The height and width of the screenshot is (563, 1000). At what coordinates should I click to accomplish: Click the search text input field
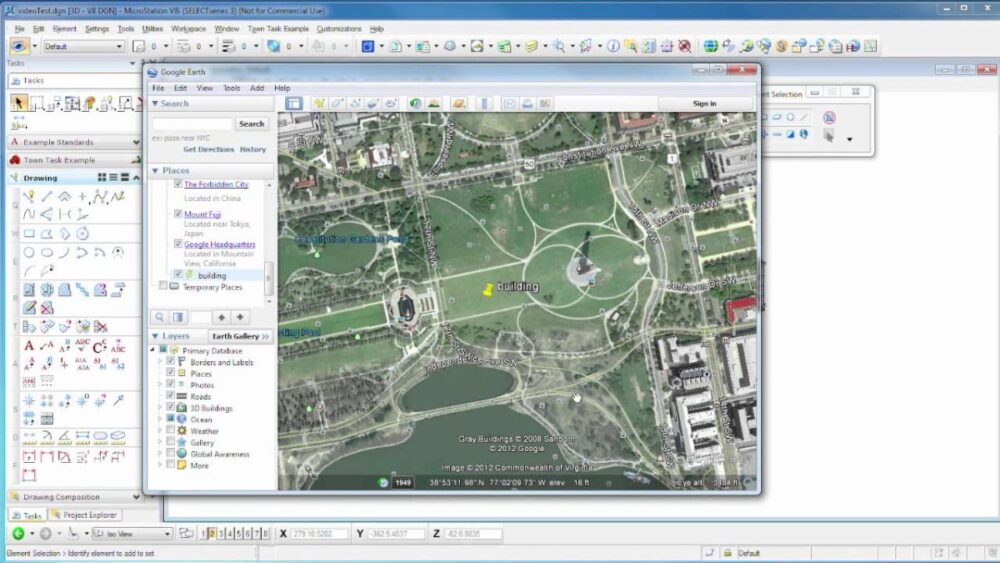click(x=191, y=124)
